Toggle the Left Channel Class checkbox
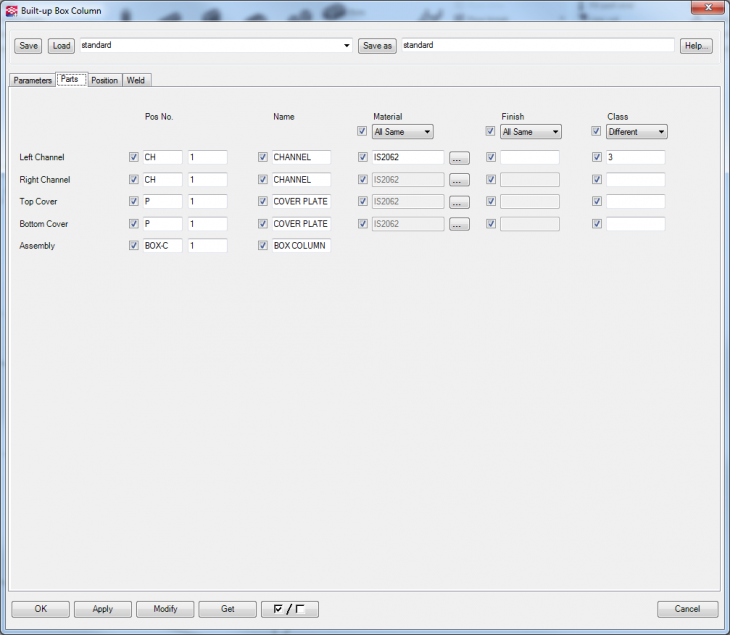Screen dimensions: 730x635 tap(597, 157)
